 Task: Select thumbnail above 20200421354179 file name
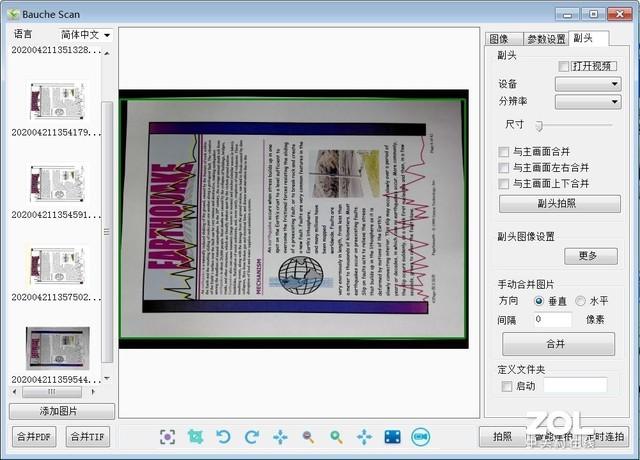[x=58, y=101]
